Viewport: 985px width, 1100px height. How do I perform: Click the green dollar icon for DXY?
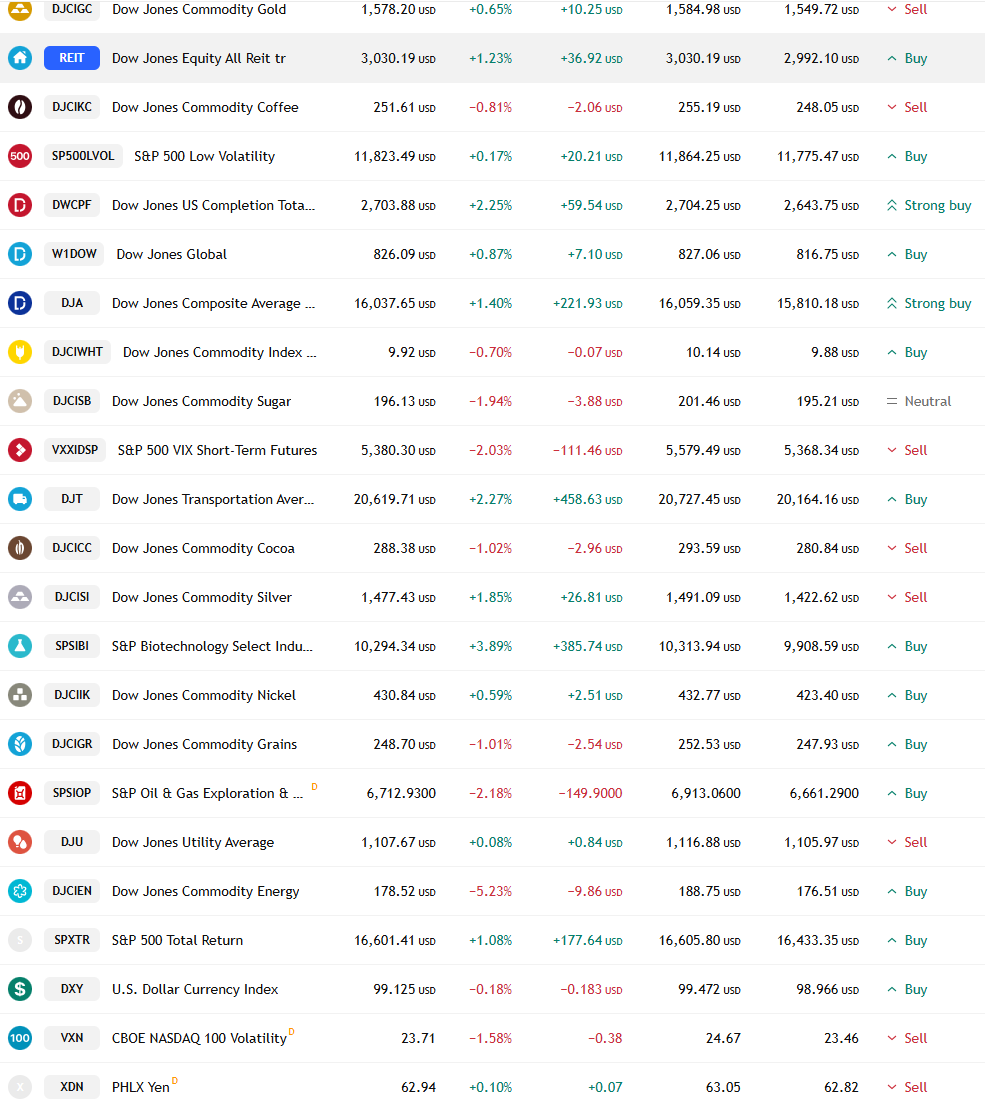click(20, 989)
